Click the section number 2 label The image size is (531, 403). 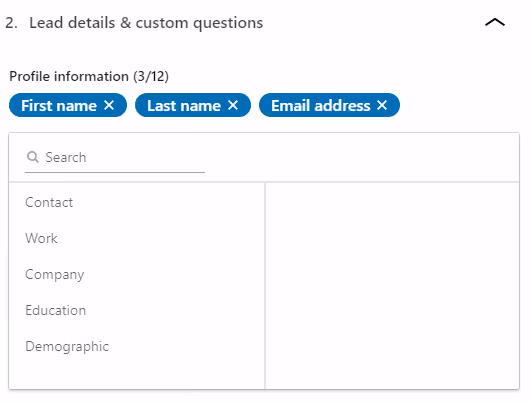[11, 23]
